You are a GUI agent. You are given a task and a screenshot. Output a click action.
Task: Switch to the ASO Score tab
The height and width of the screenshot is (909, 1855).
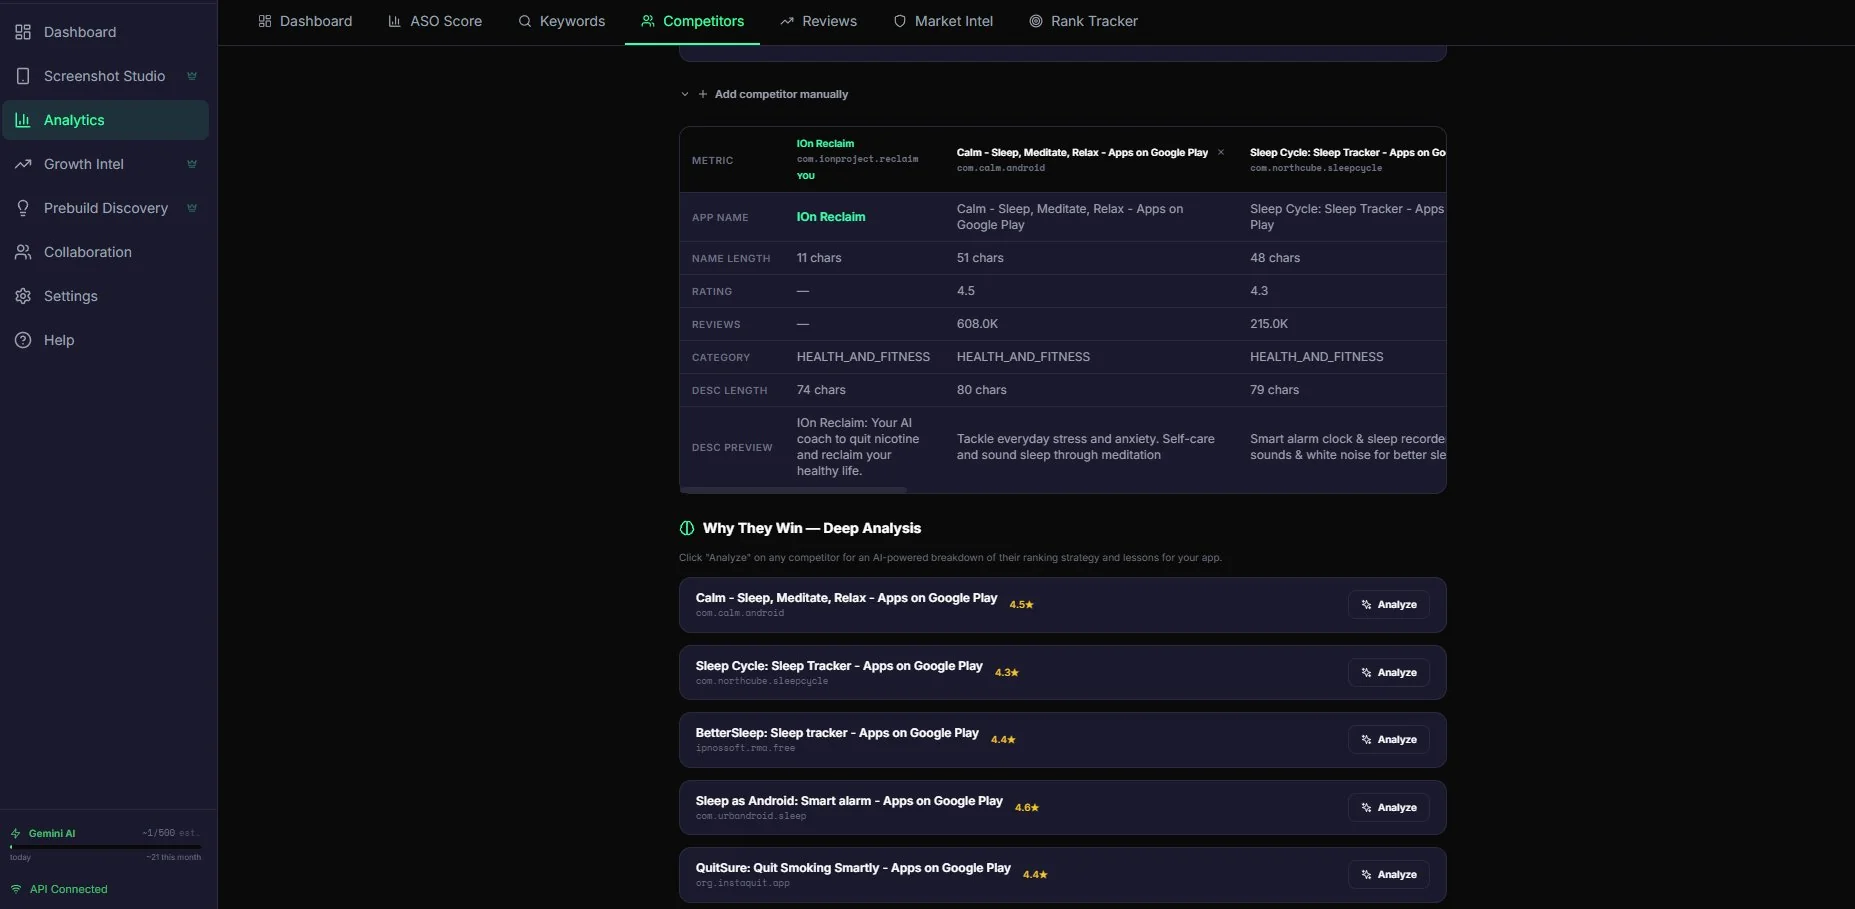pos(435,21)
